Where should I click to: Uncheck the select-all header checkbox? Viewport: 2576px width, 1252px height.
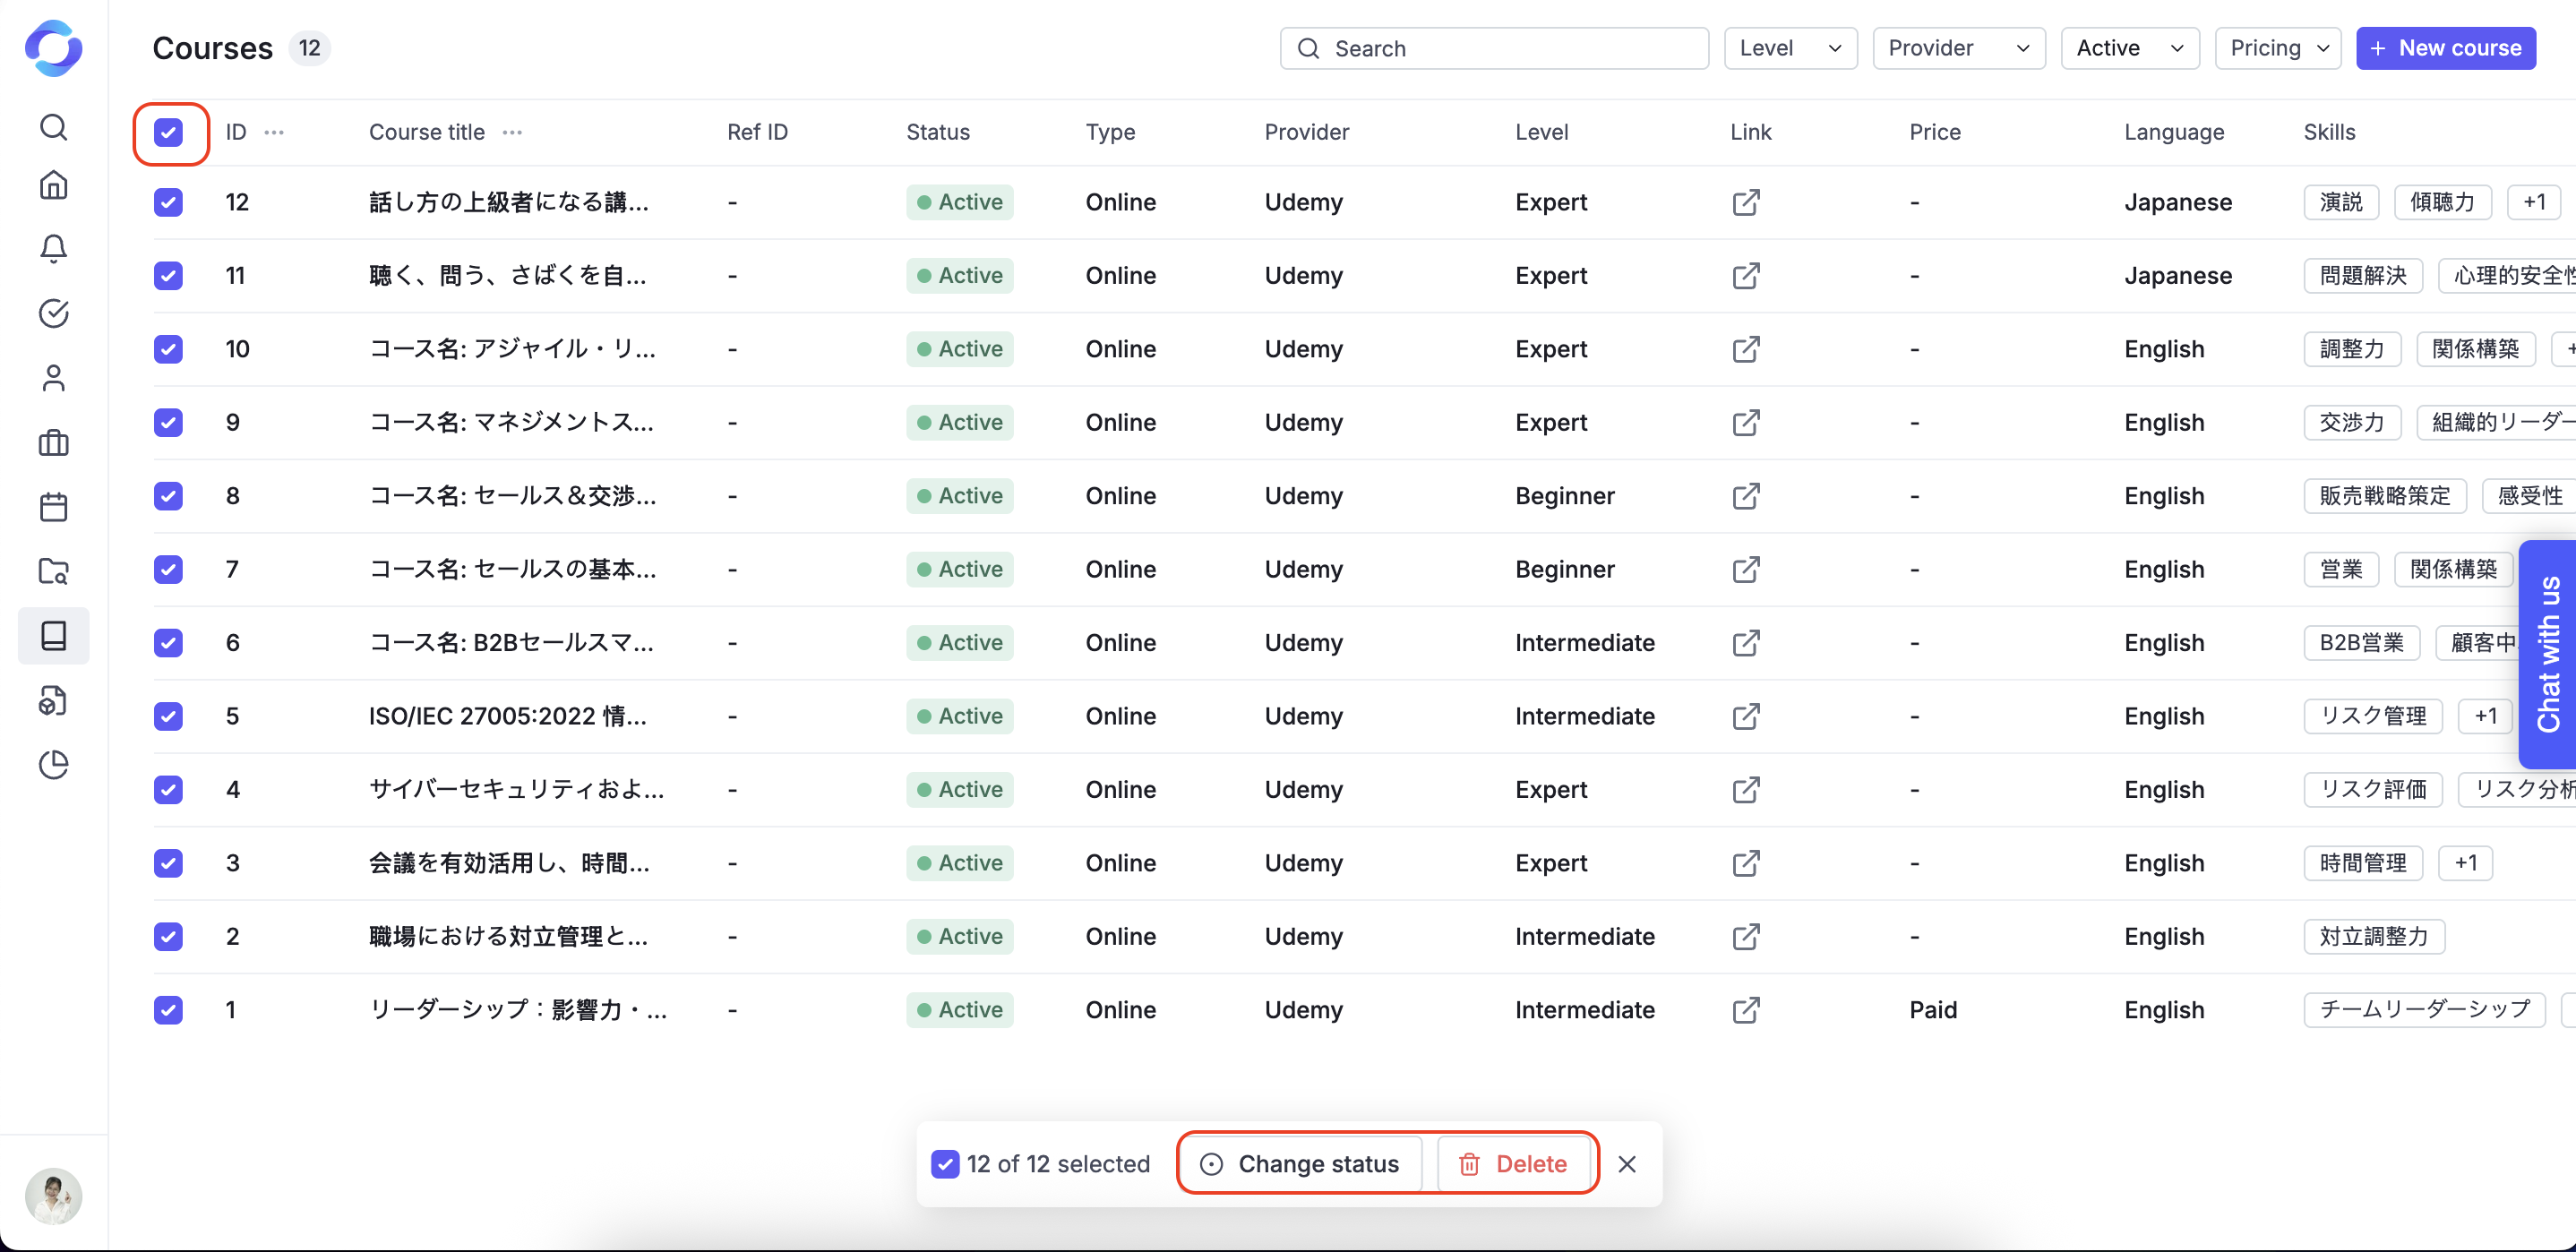(x=168, y=132)
